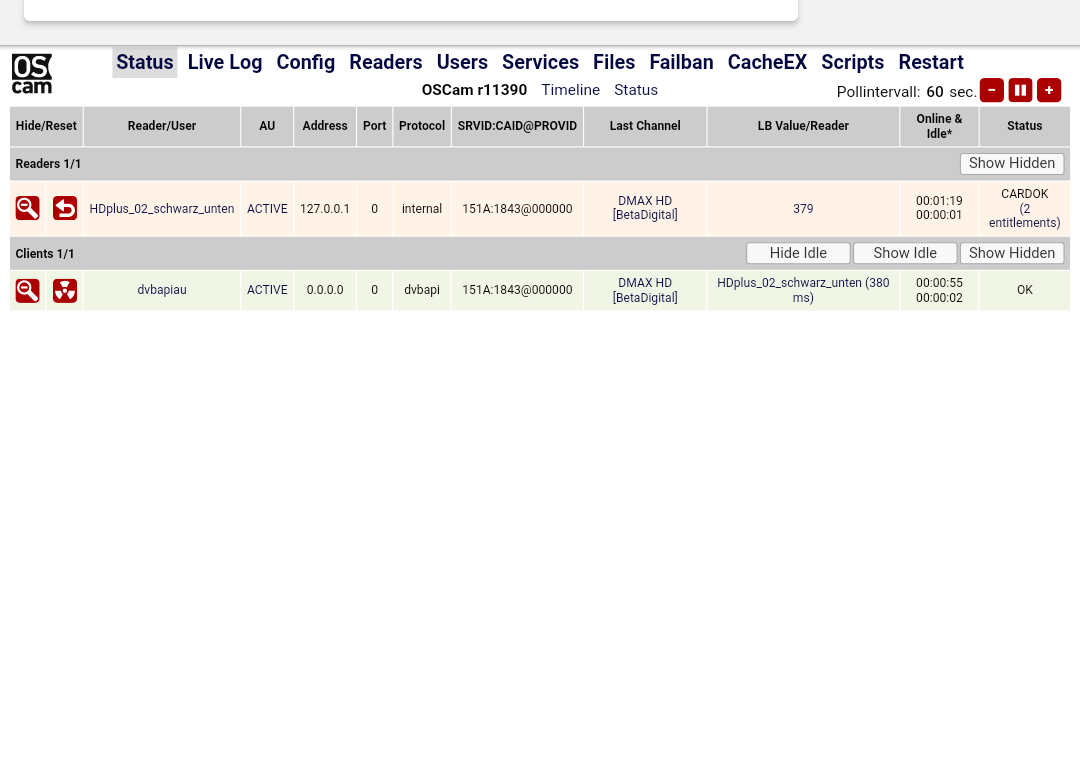The width and height of the screenshot is (1080, 770).
Task: Switch to the Config menu
Action: point(305,62)
